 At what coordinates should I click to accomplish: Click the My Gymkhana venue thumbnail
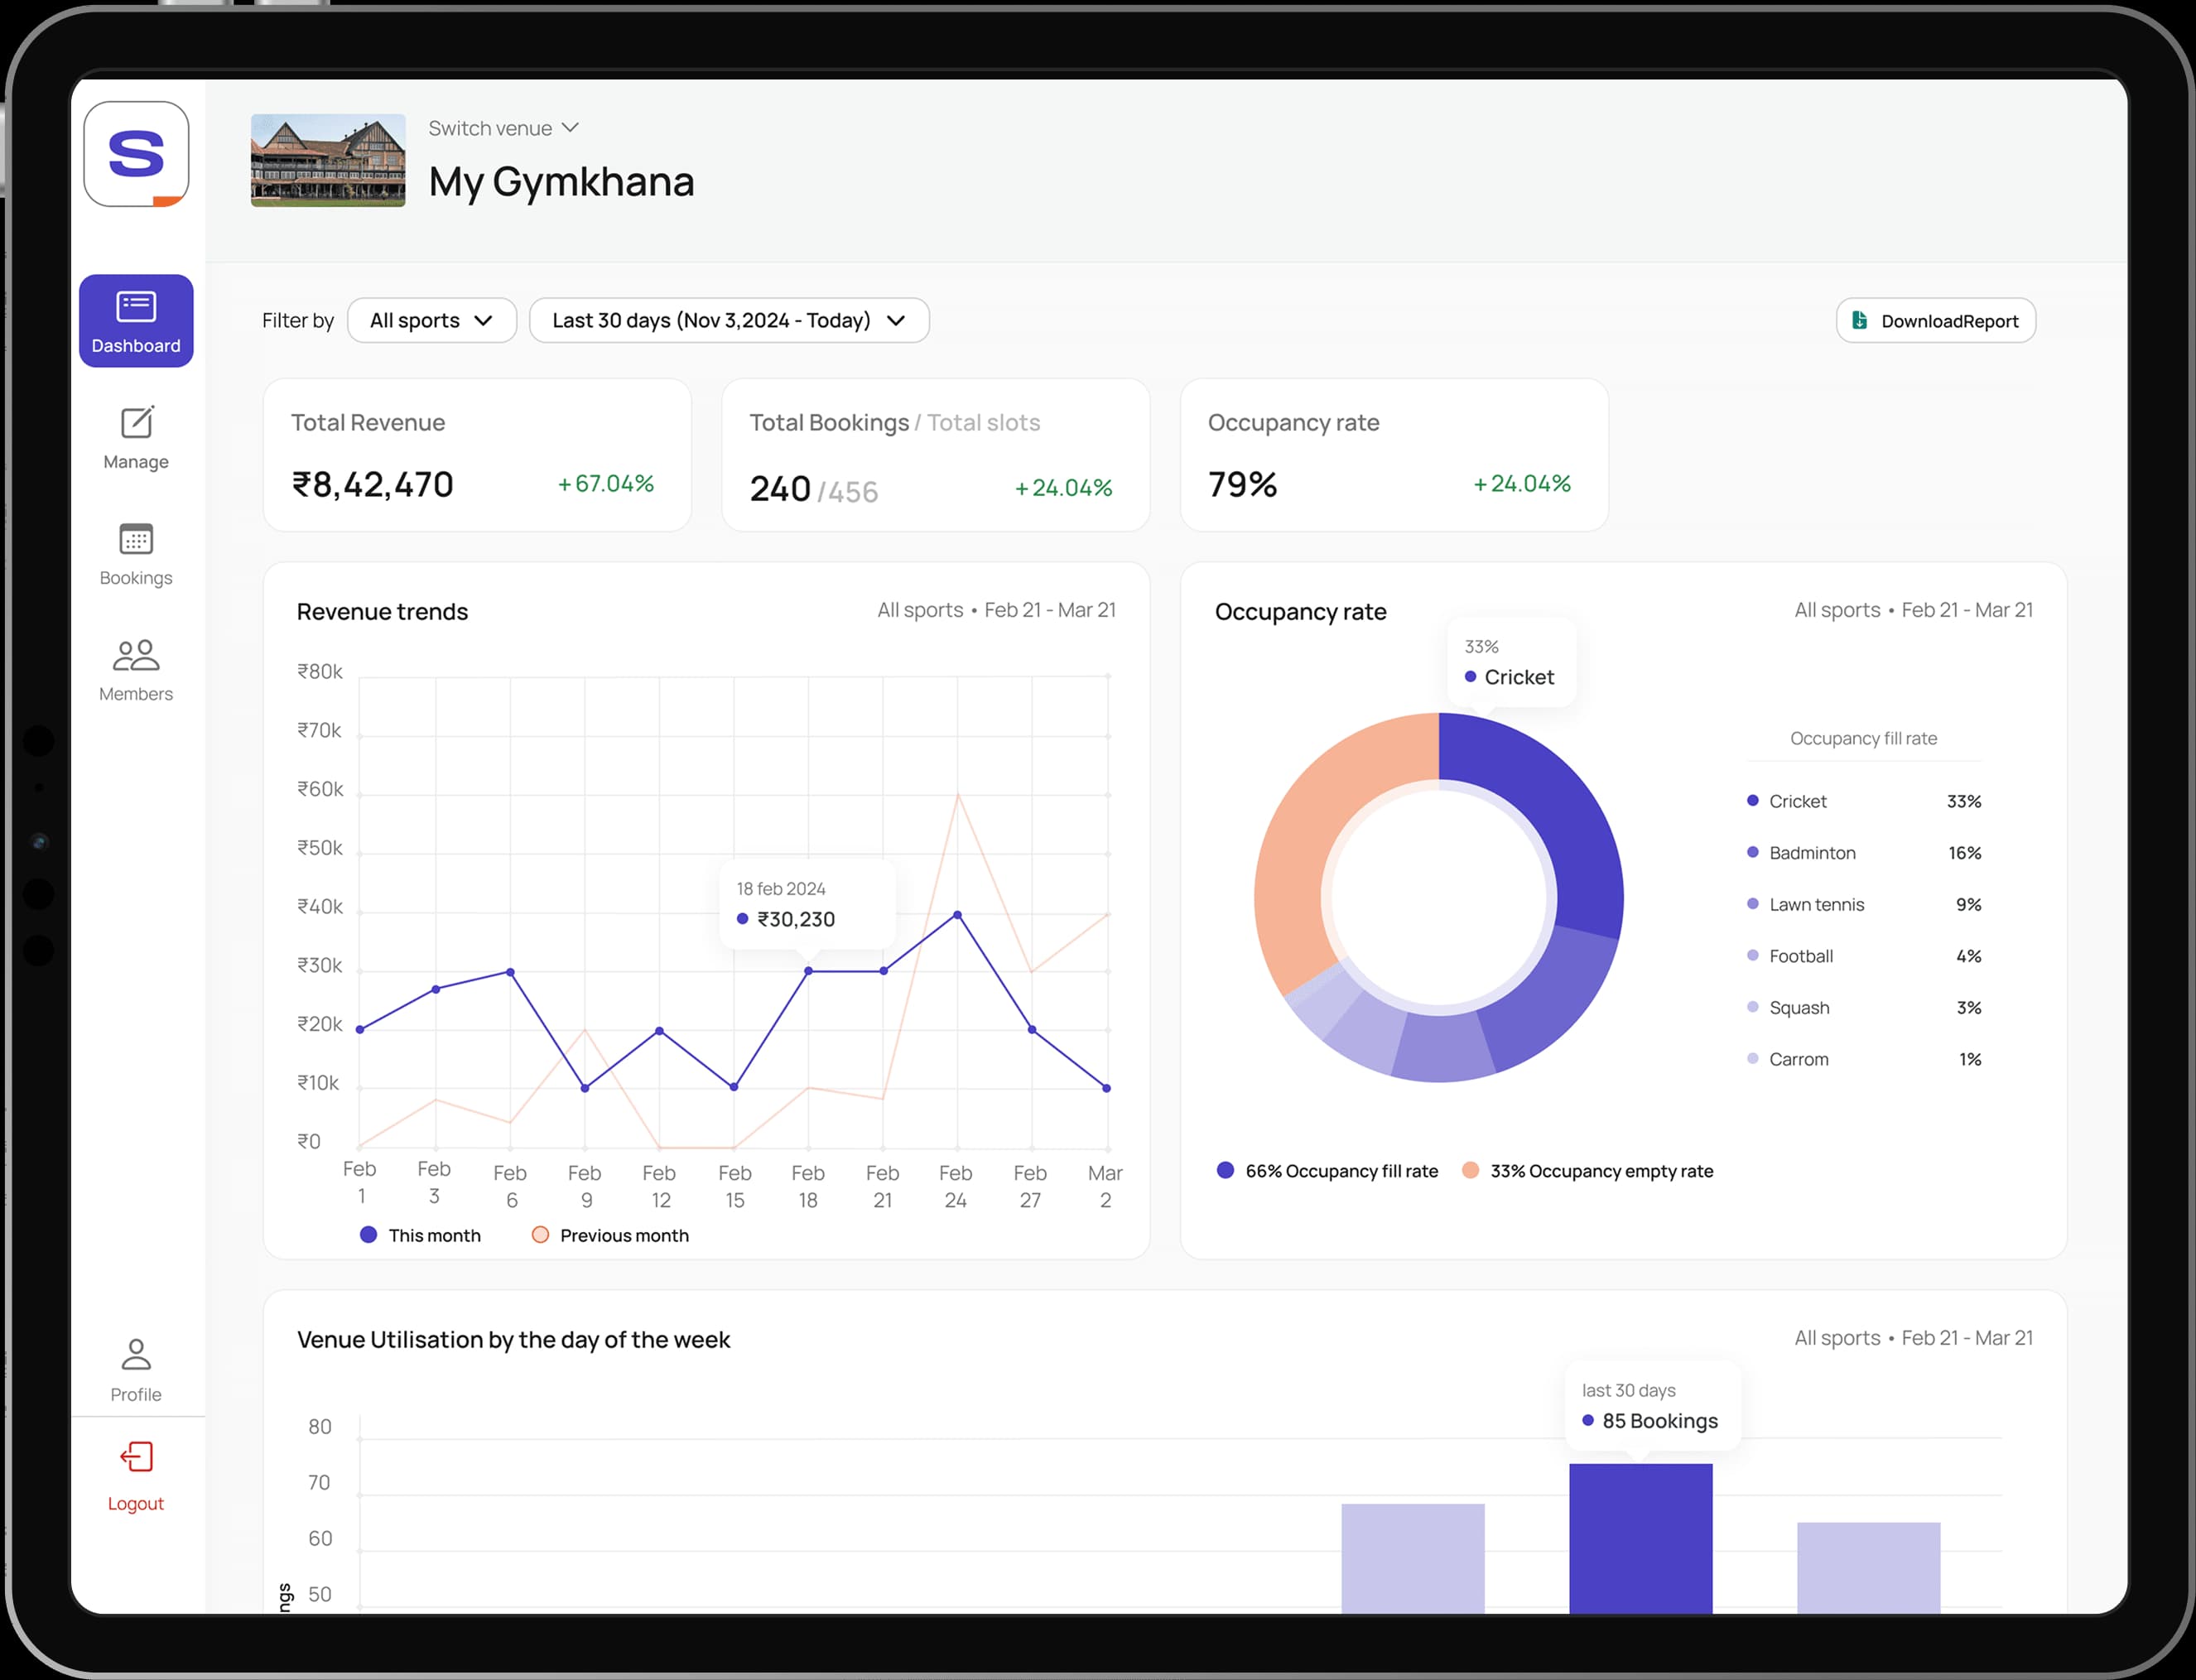click(328, 160)
